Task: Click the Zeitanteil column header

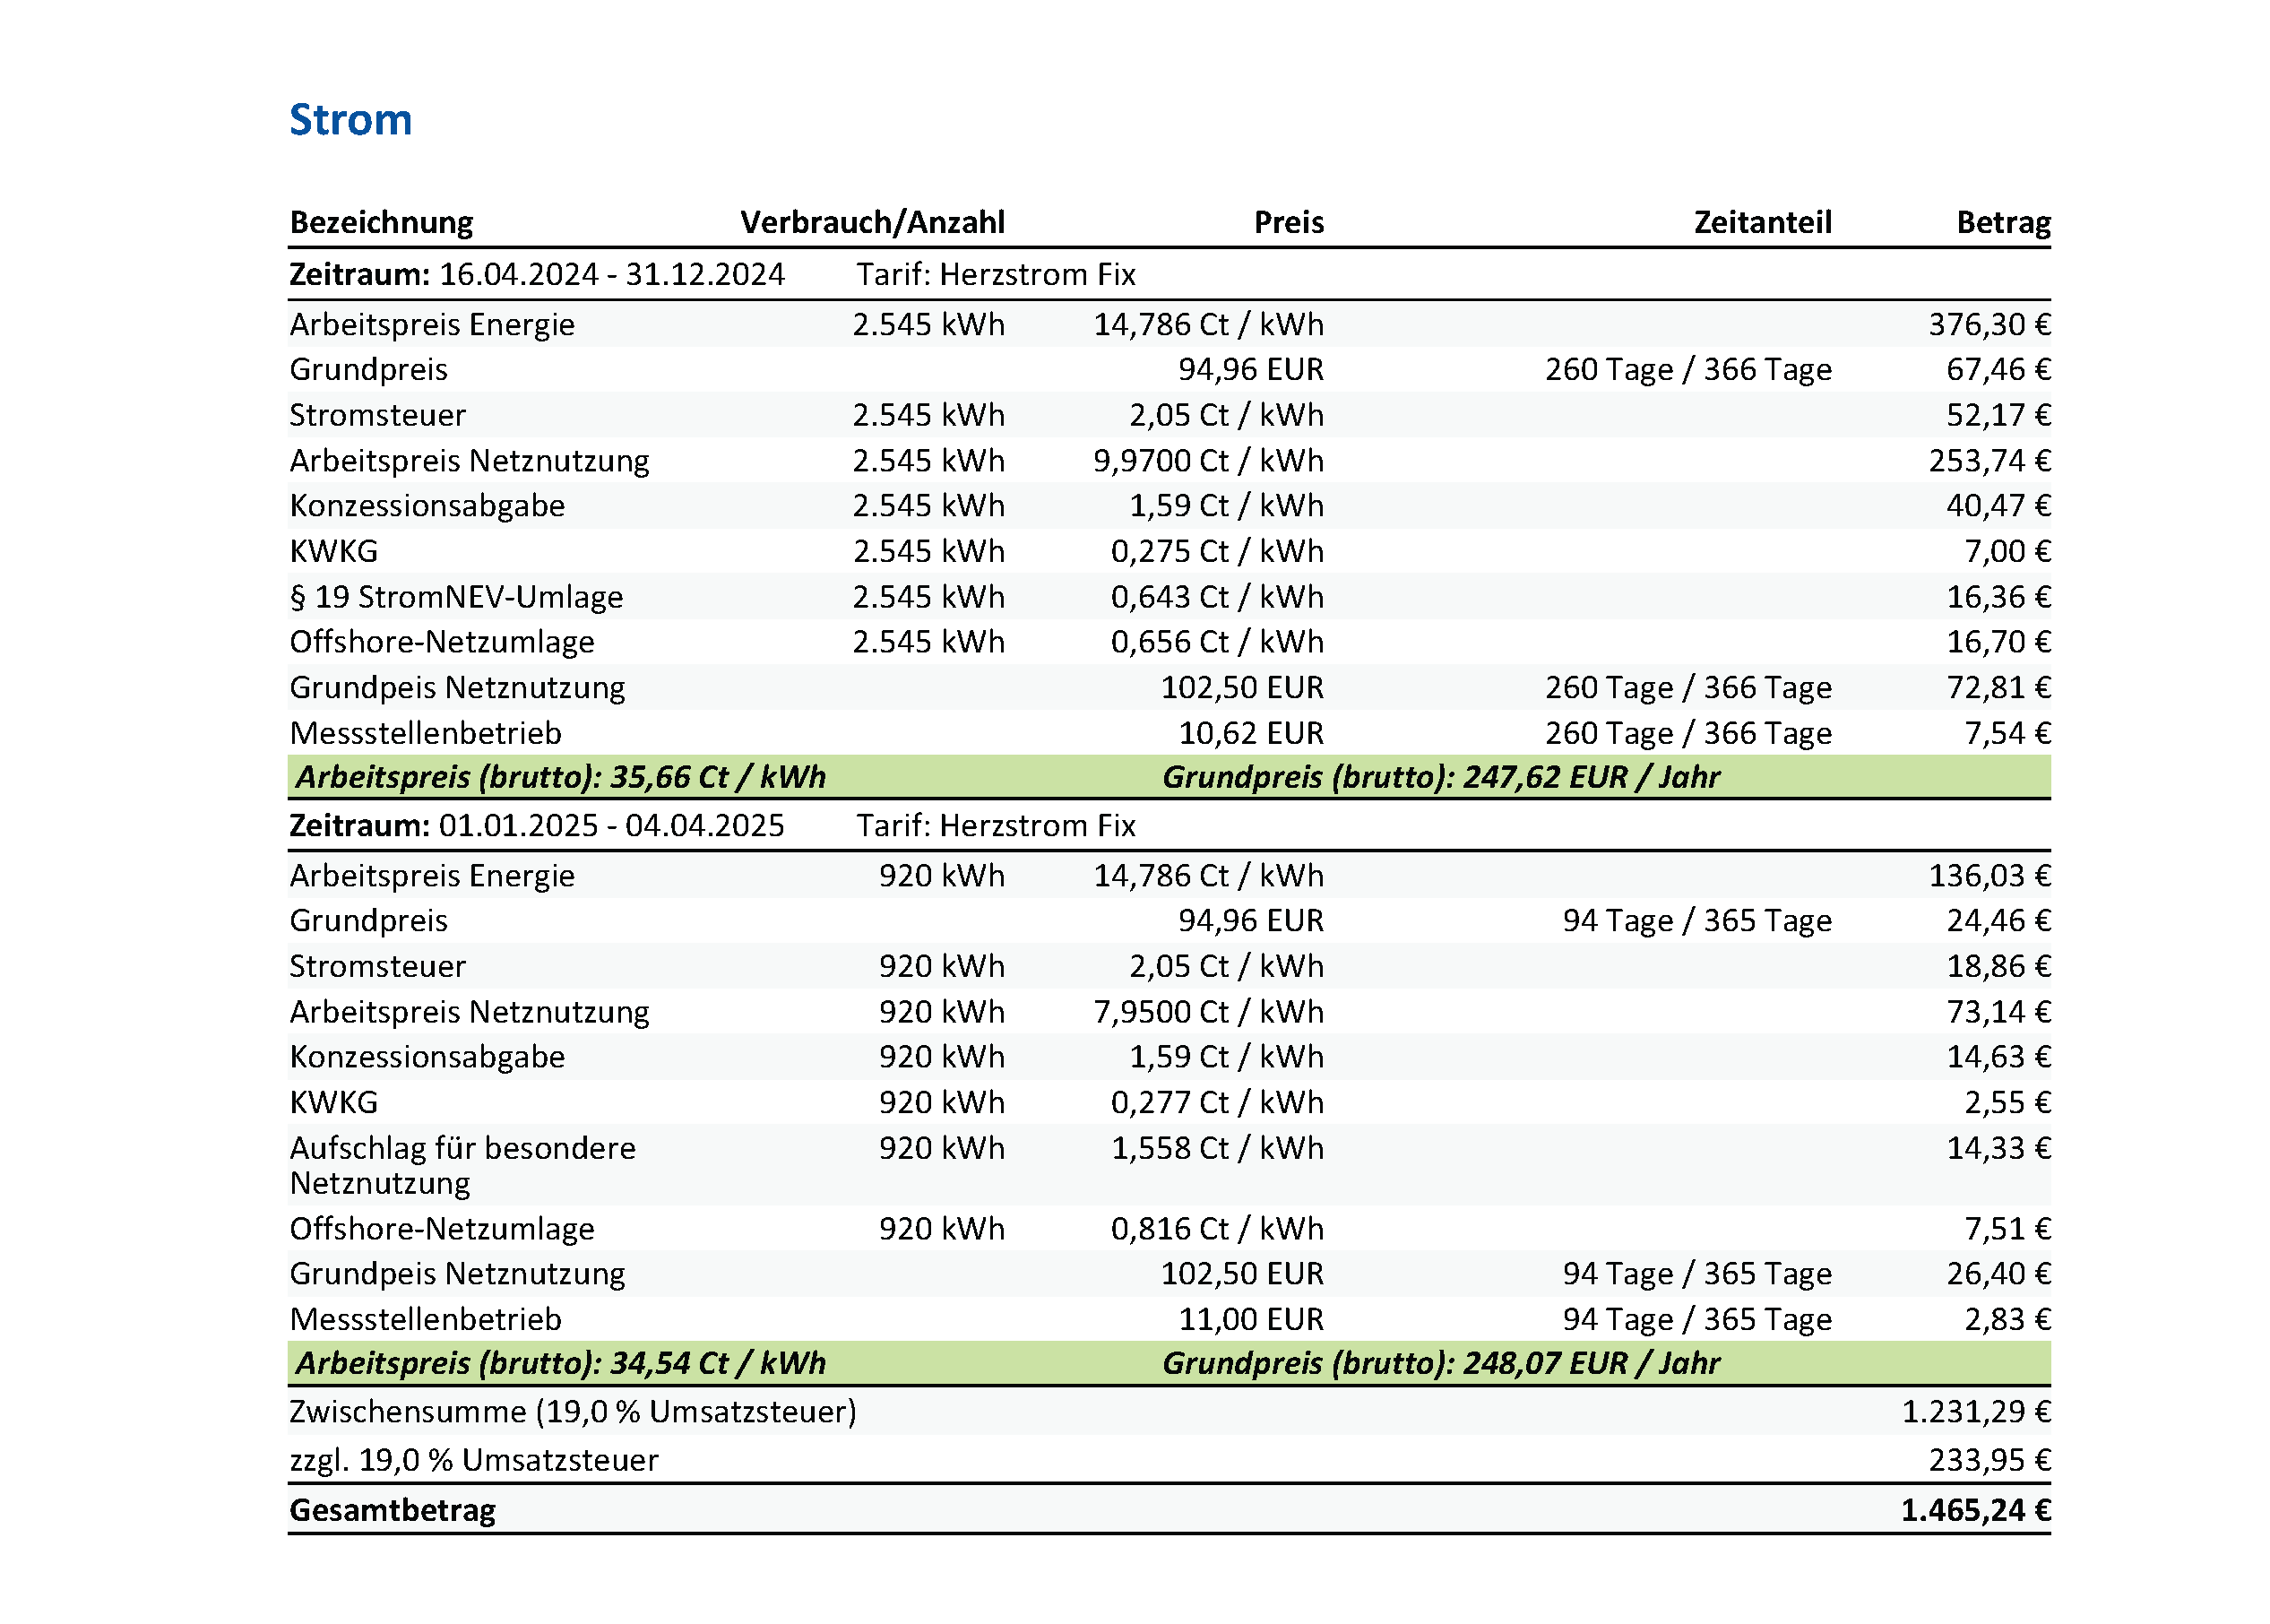Action: point(1762,222)
